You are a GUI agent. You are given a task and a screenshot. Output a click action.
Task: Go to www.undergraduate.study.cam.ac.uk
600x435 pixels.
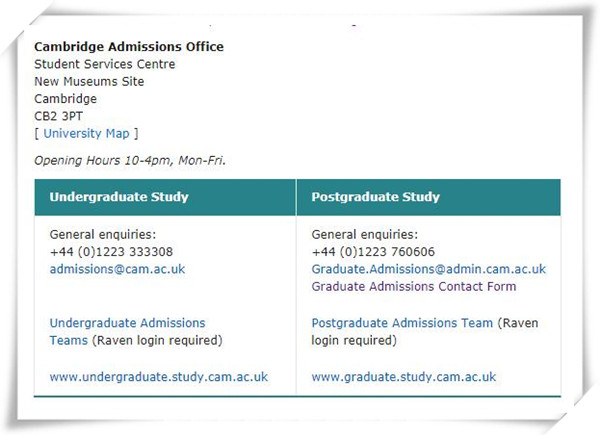pos(159,377)
